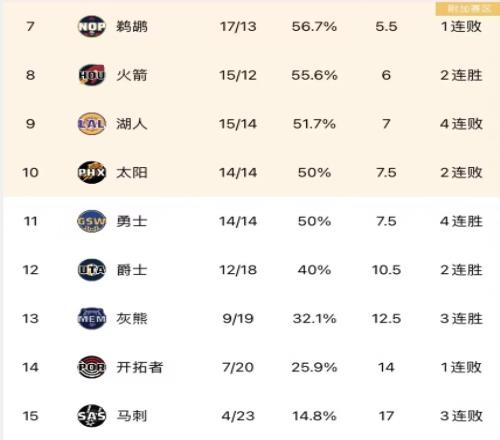
Task: Open team name 开拓者
Action: click(x=140, y=367)
